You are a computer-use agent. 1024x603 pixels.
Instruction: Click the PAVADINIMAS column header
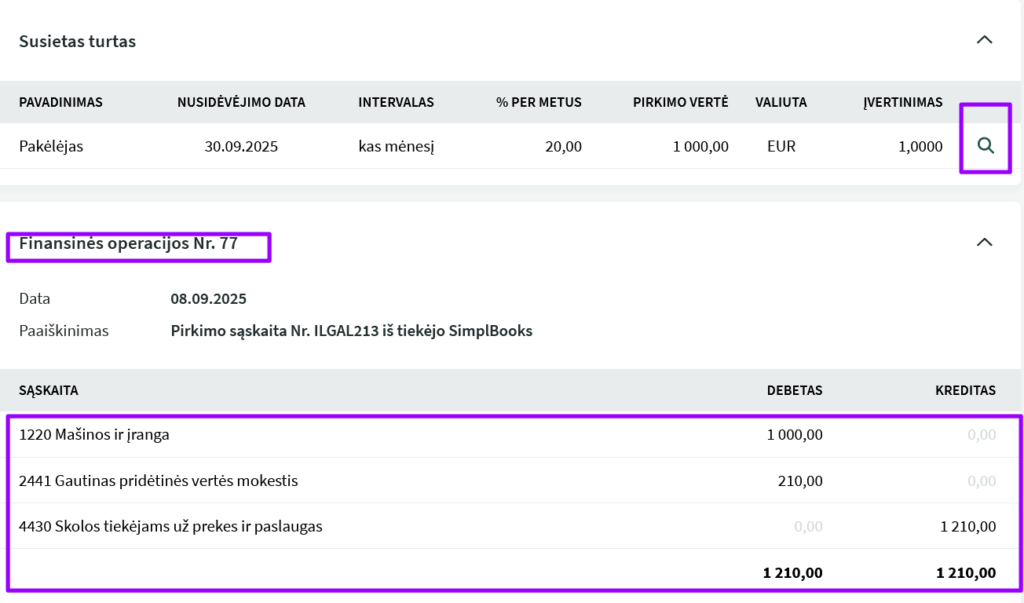tap(61, 102)
